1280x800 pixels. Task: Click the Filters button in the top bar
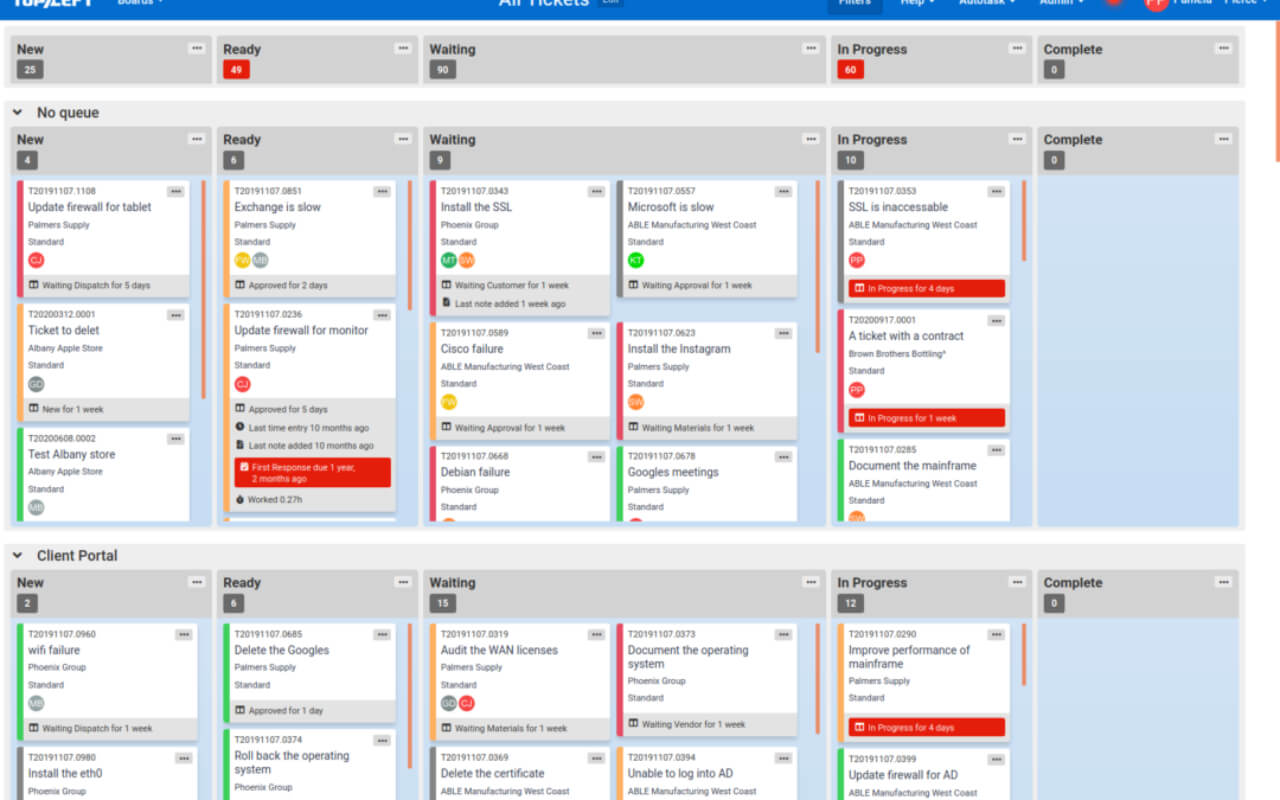point(854,3)
